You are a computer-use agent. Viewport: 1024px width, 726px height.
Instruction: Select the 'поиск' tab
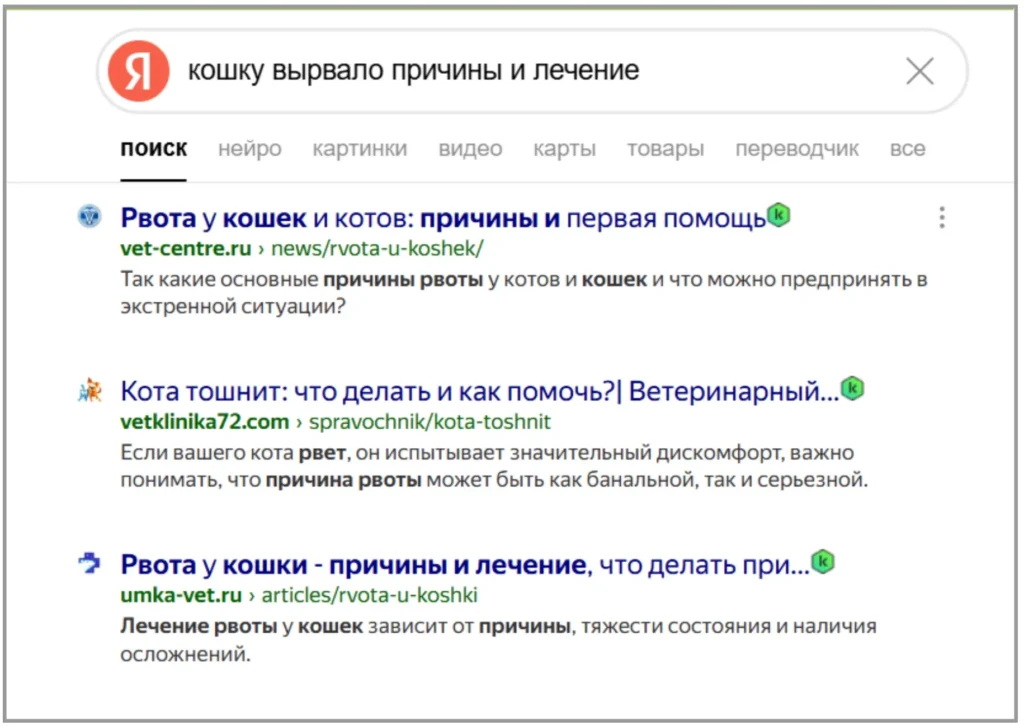[x=153, y=149]
